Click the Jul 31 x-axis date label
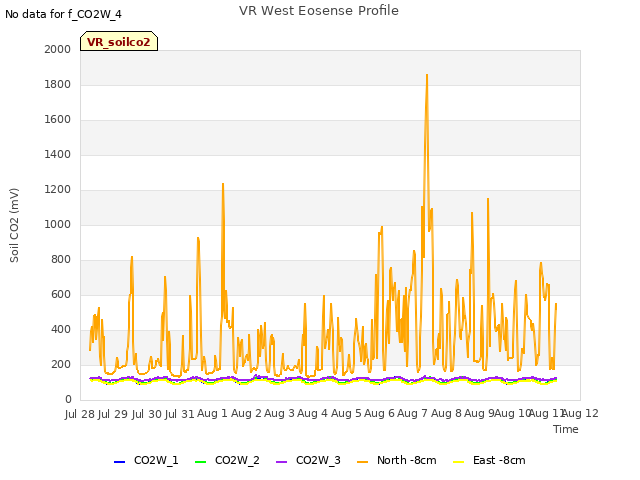 click(x=180, y=414)
